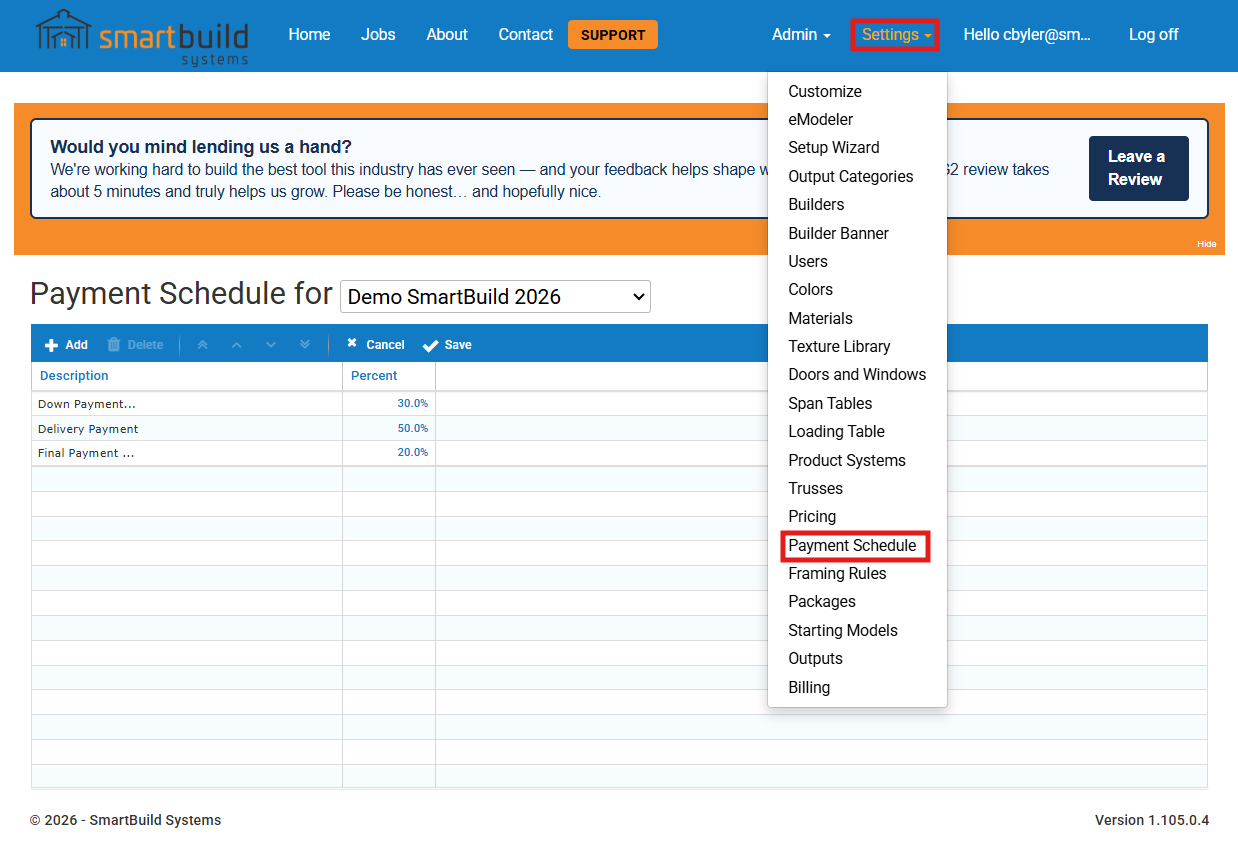Click the 50.0% percent cell
The image size is (1238, 856).
[x=389, y=429]
